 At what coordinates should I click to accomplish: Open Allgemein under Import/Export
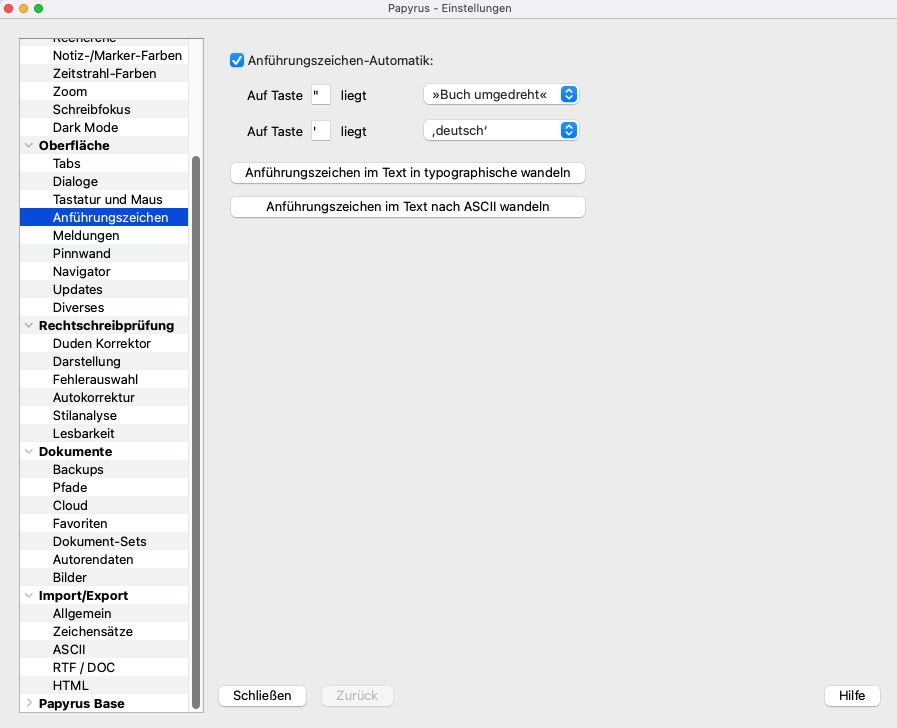104,614
